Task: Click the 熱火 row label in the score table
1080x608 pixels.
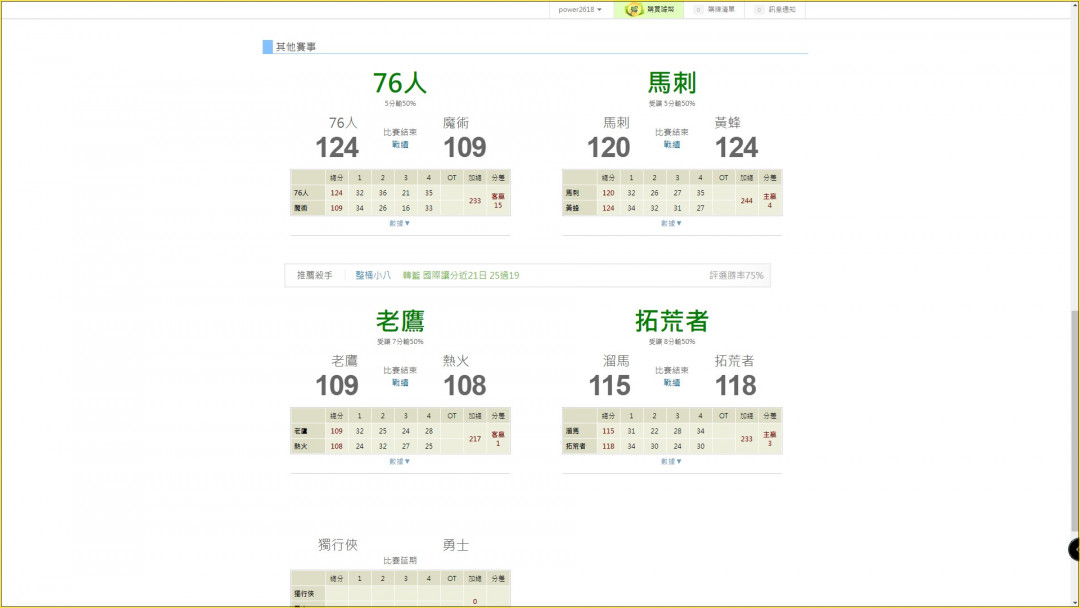Action: [x=301, y=446]
